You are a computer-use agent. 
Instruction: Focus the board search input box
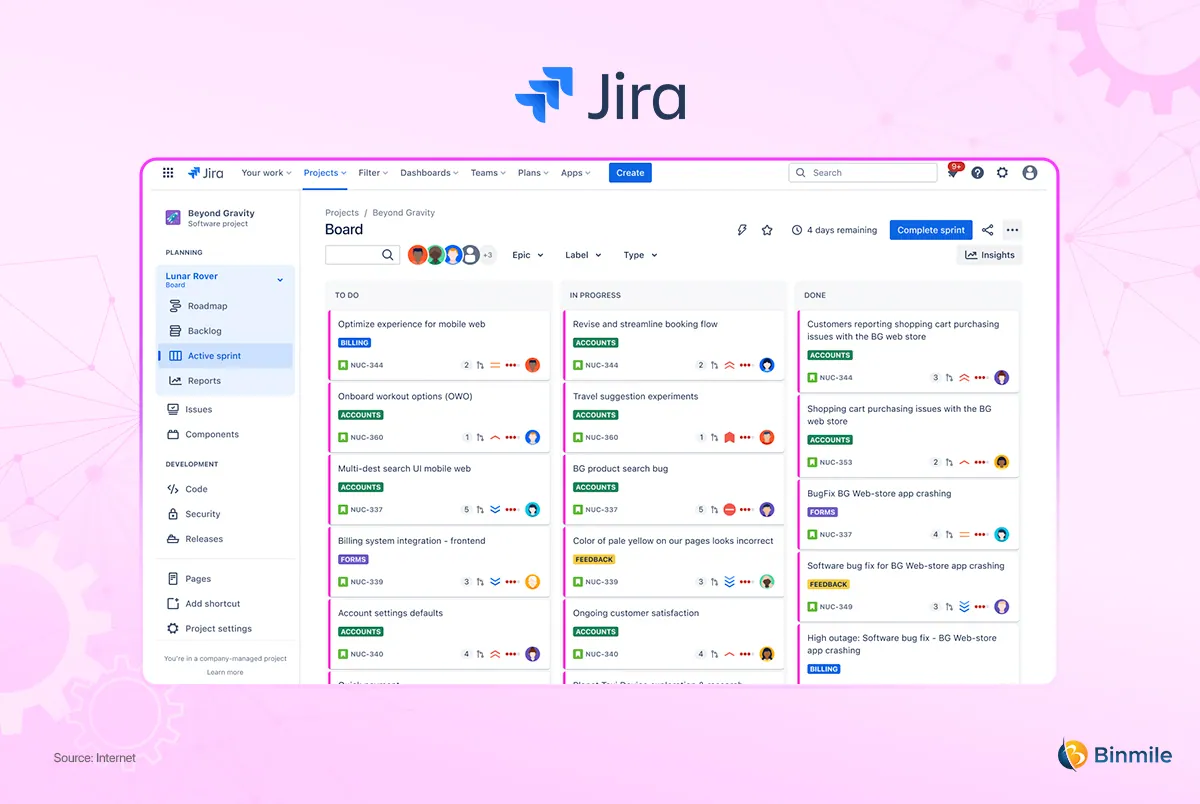pos(363,255)
